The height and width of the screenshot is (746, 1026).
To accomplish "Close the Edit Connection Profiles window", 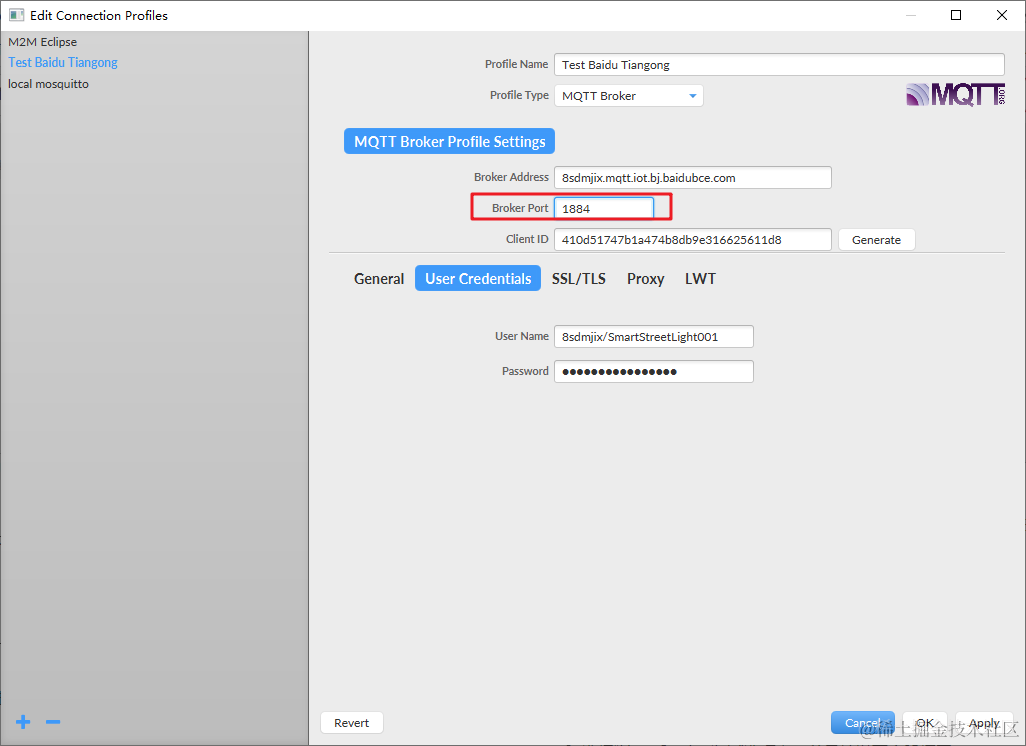I will (1002, 15).
